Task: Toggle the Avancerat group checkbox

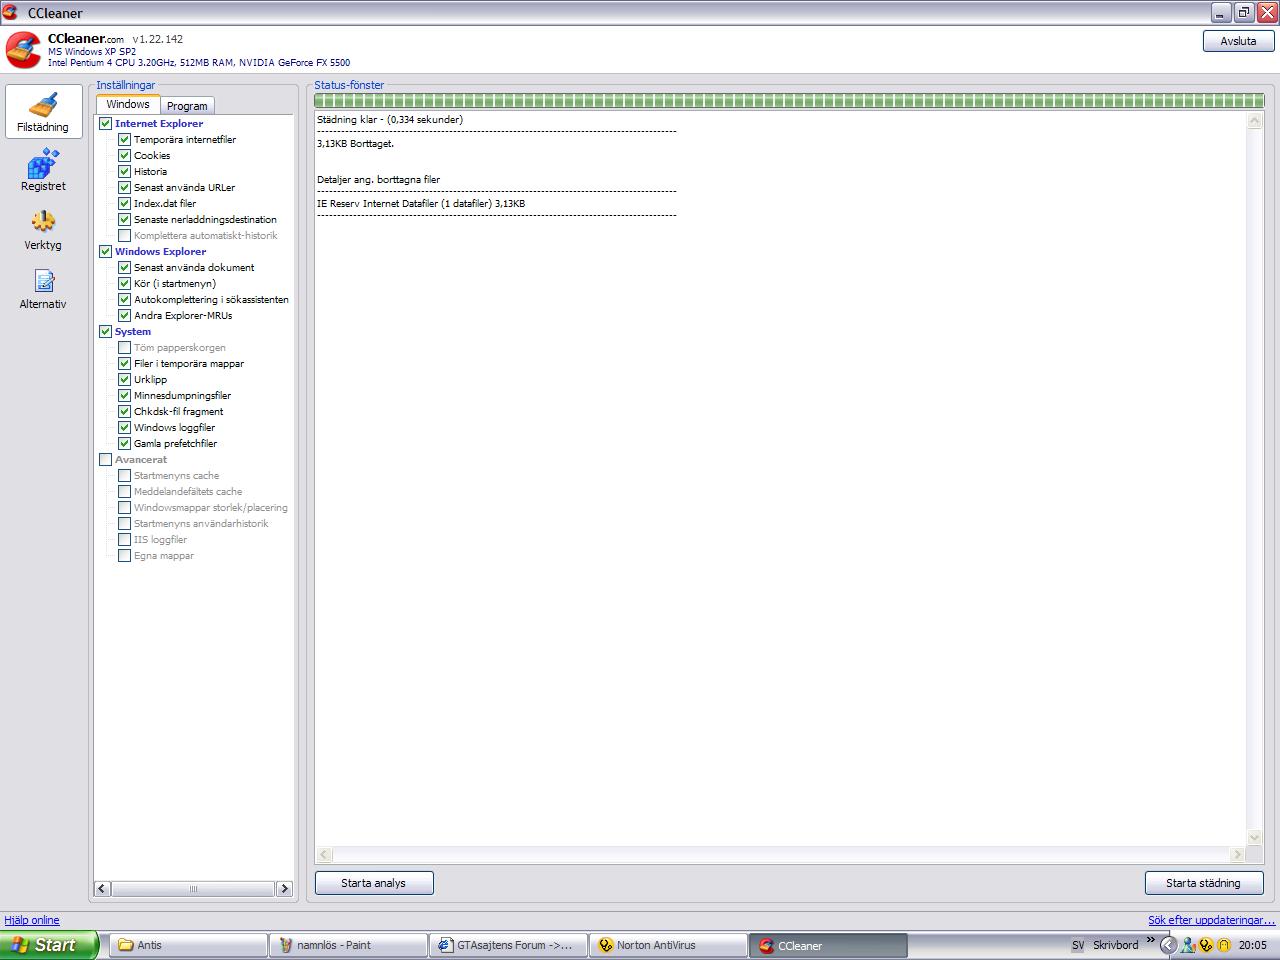Action: (106, 459)
